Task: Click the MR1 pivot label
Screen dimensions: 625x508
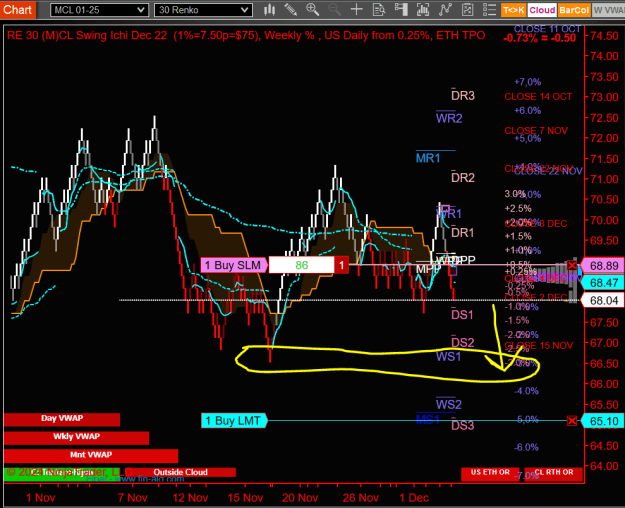Action: point(428,158)
